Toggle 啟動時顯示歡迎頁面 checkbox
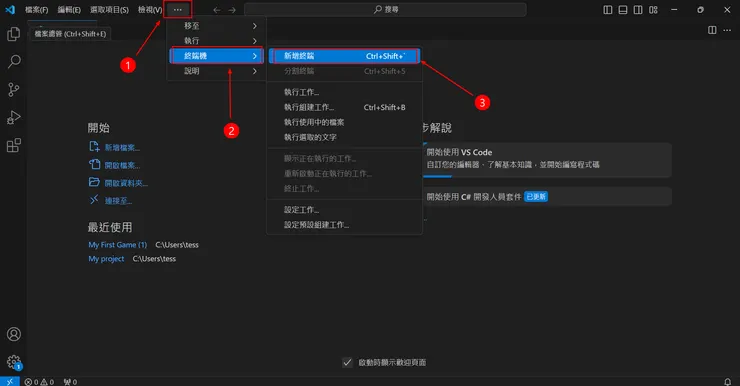 pyautogui.click(x=347, y=362)
